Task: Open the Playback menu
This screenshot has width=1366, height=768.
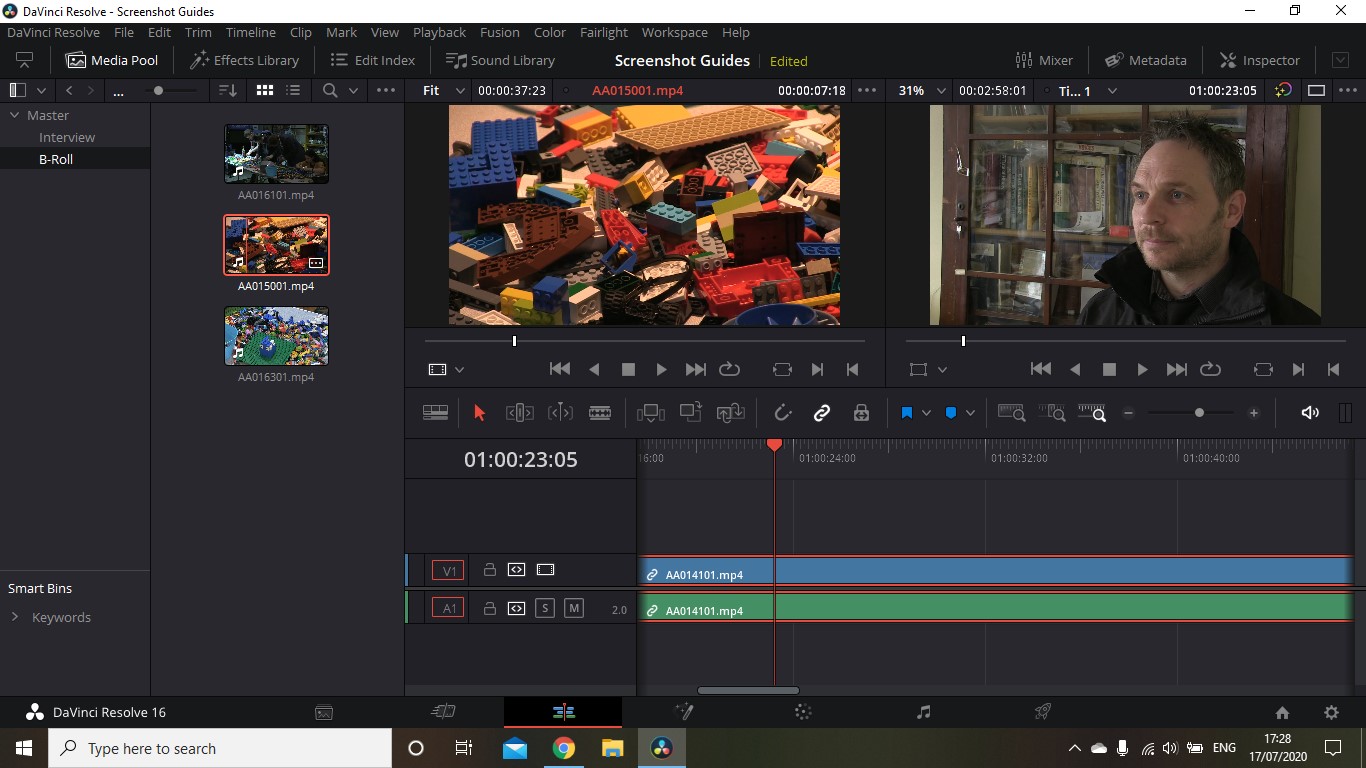Action: [439, 32]
